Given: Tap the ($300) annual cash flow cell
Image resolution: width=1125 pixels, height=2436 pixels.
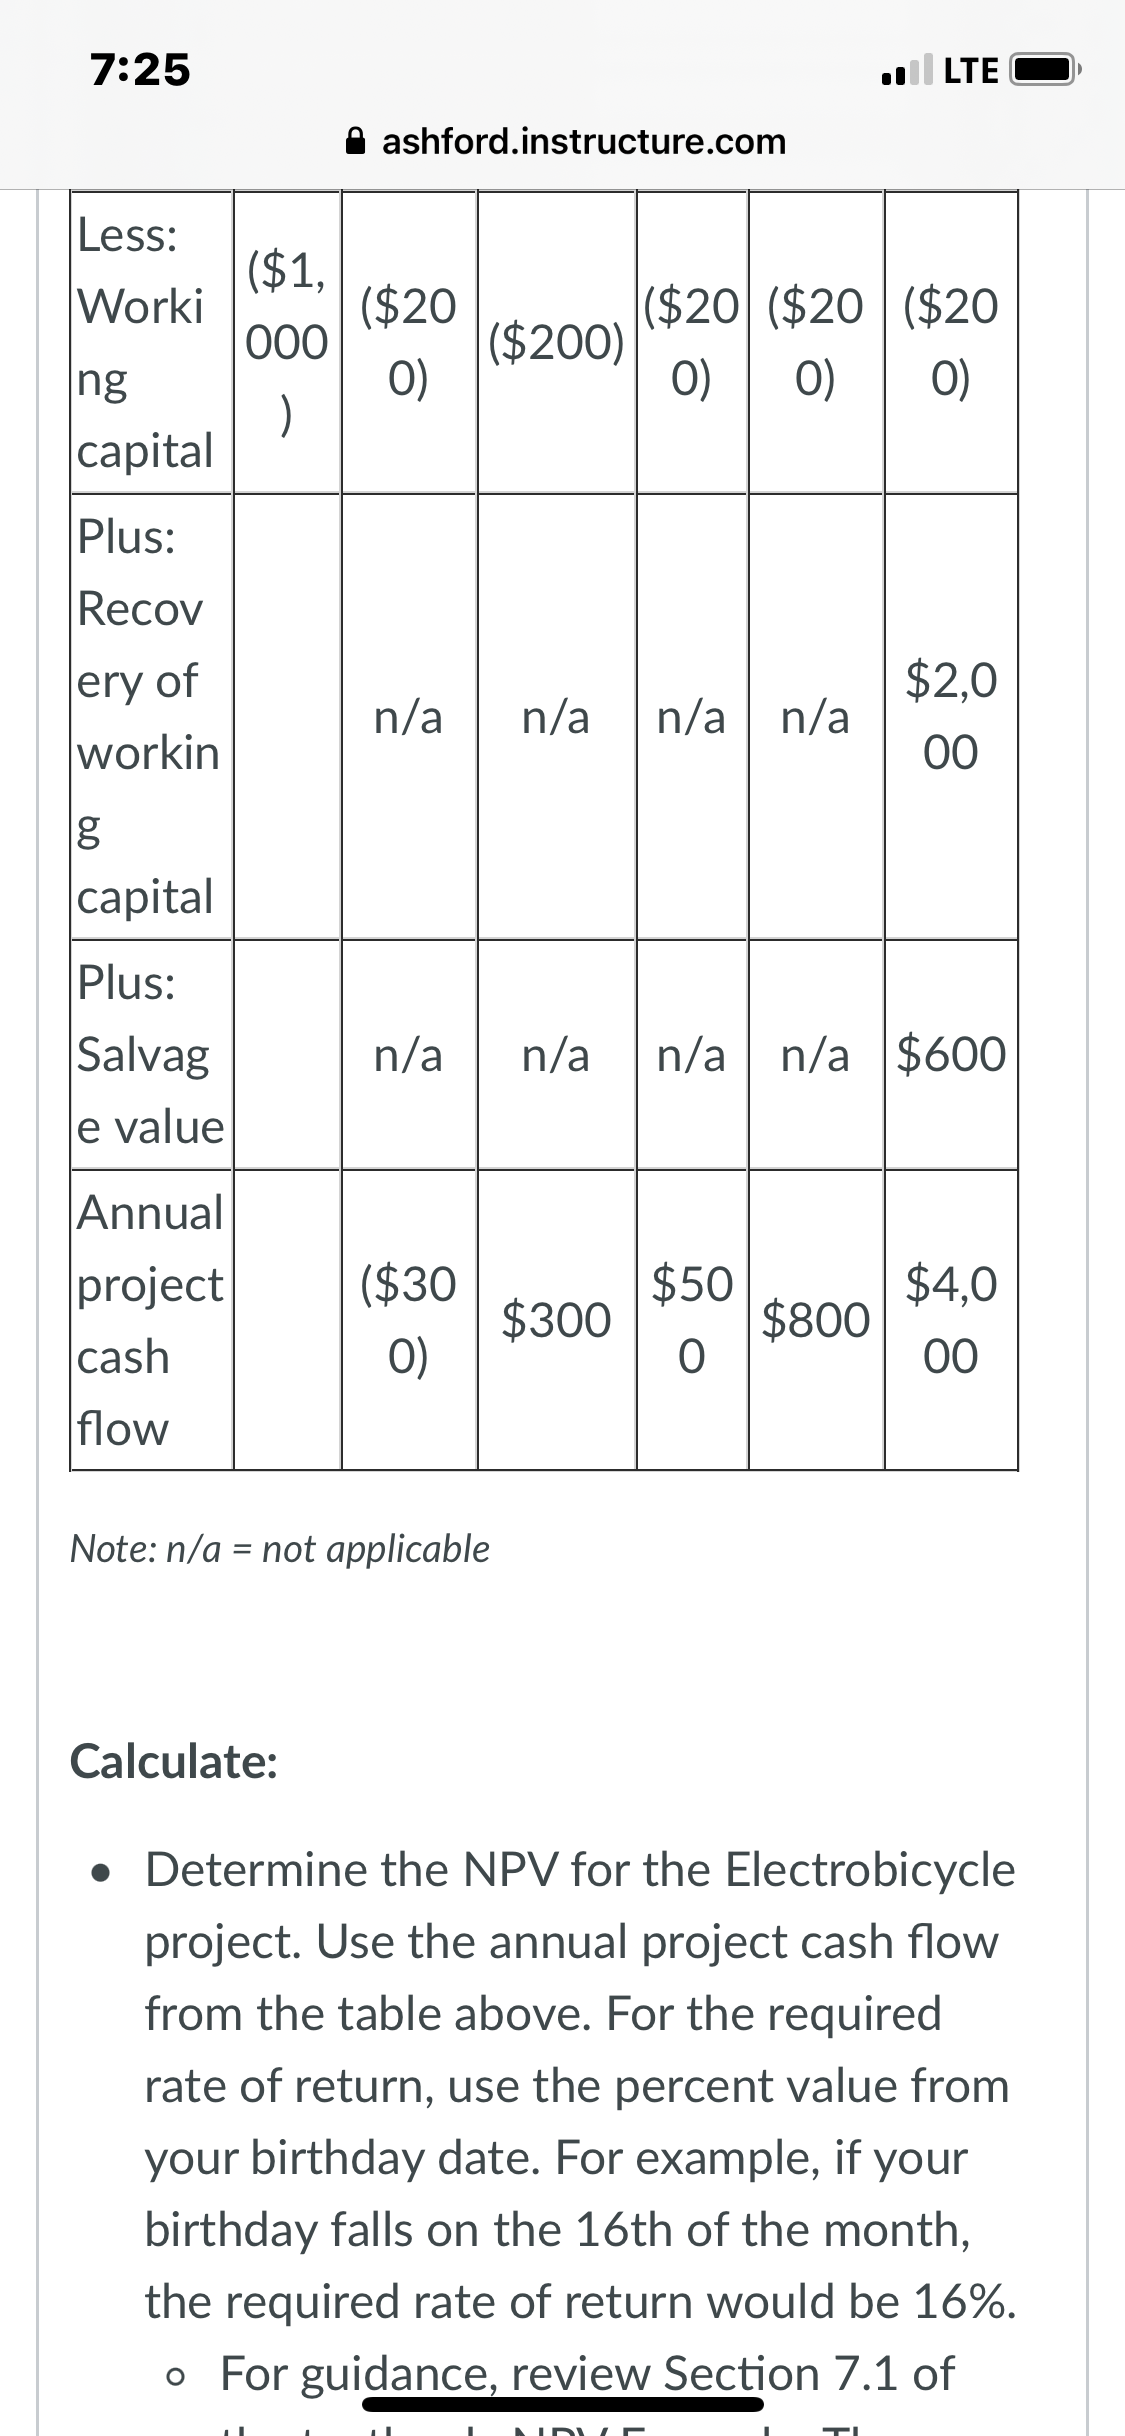Looking at the screenshot, I should [408, 1320].
